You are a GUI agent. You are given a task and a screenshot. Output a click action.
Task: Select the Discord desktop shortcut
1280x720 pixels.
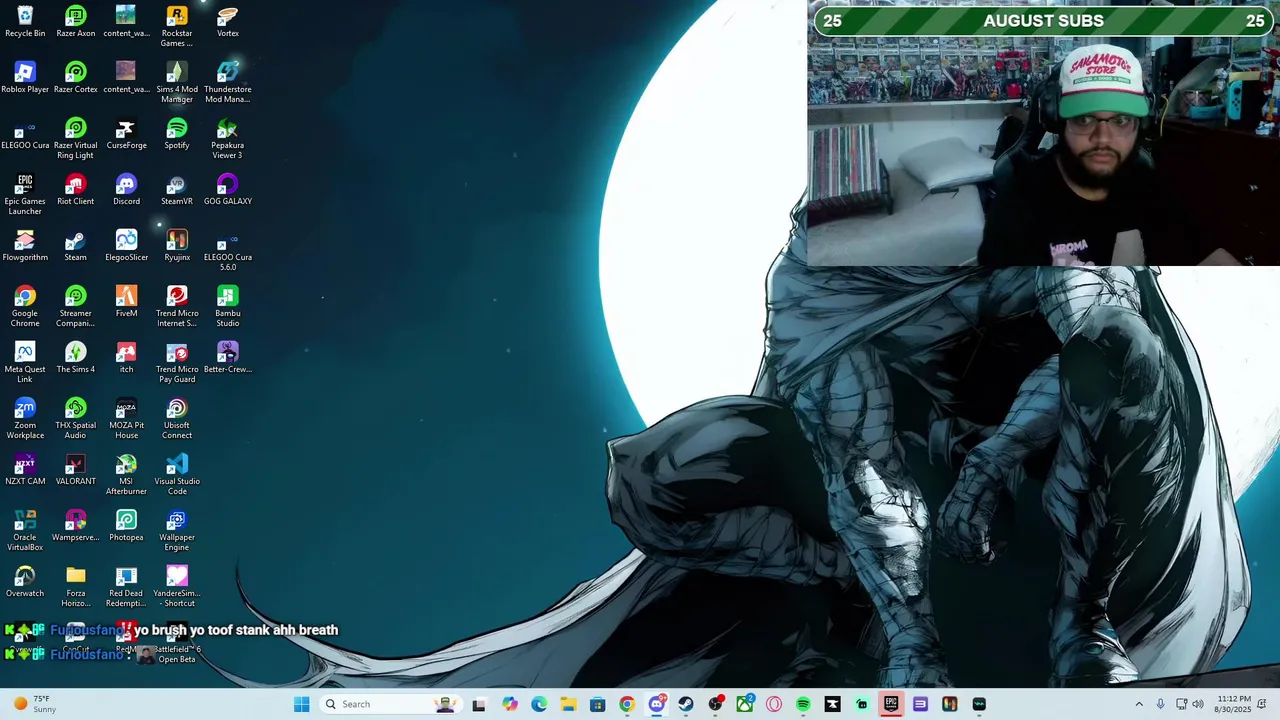coord(126,189)
